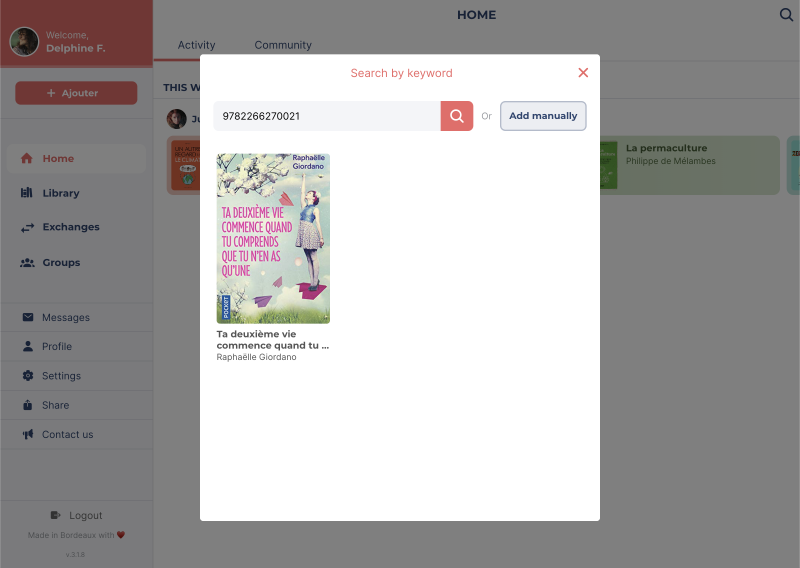Viewport: 800px width, 568px height.
Task: Open Home in the sidebar
Action: (77, 158)
